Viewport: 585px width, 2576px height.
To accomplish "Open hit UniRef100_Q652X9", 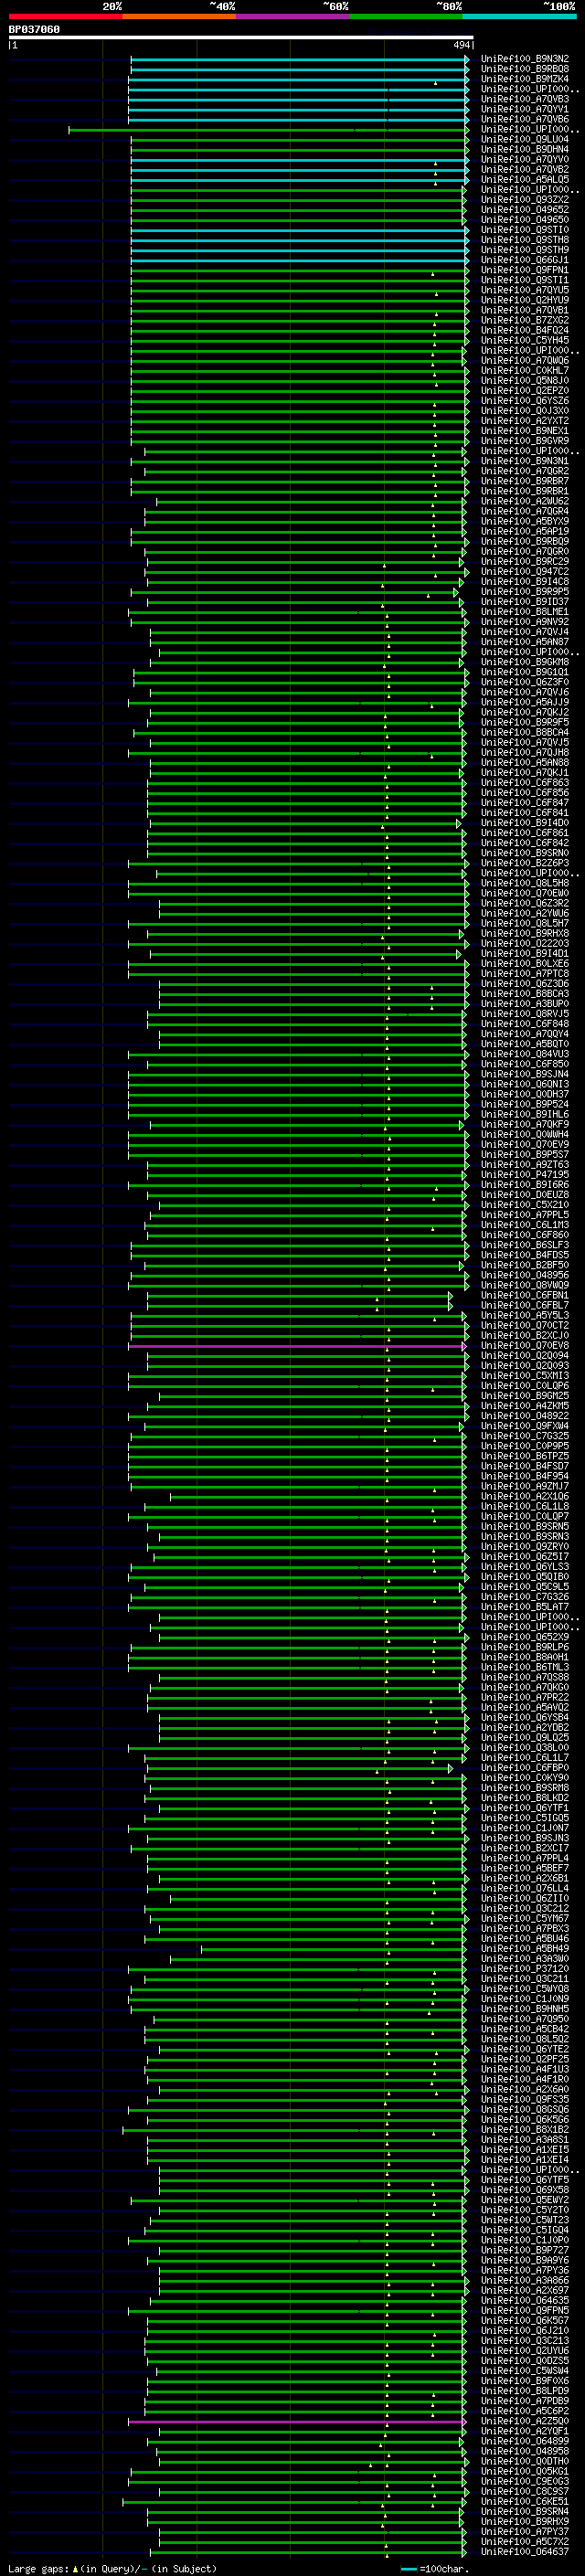I will click(525, 1637).
